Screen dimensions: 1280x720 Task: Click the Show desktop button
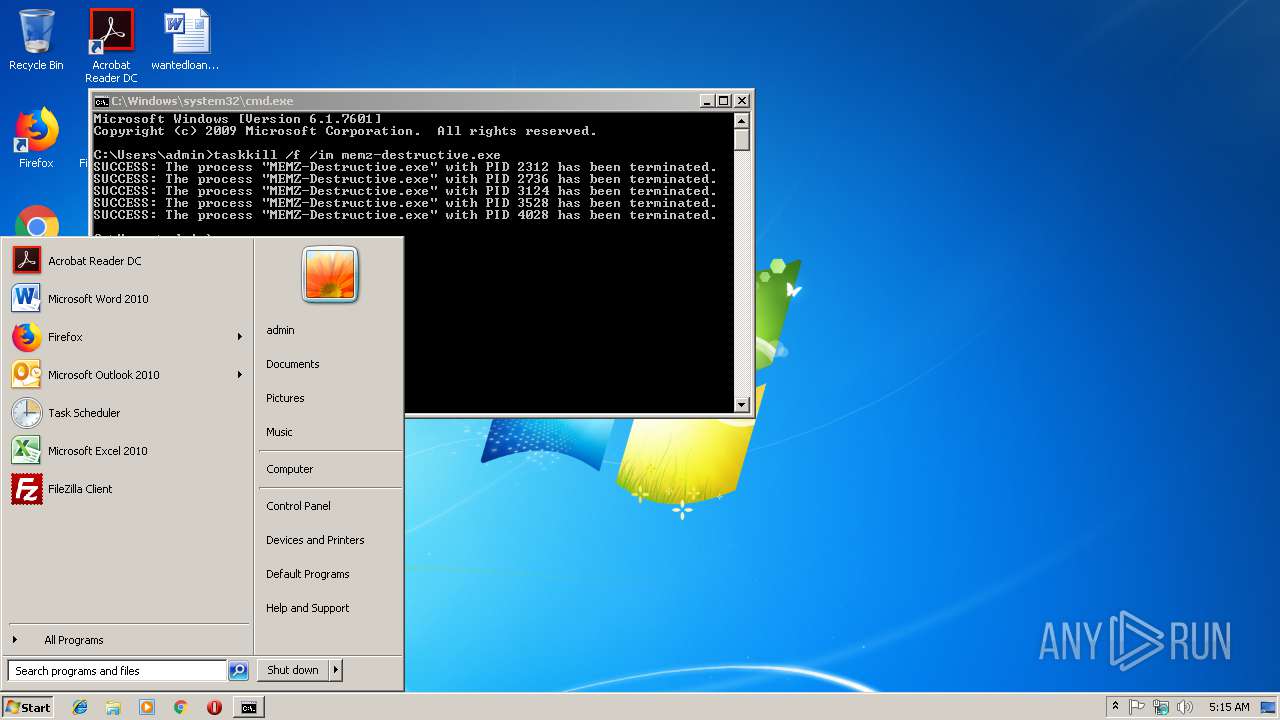point(1270,707)
